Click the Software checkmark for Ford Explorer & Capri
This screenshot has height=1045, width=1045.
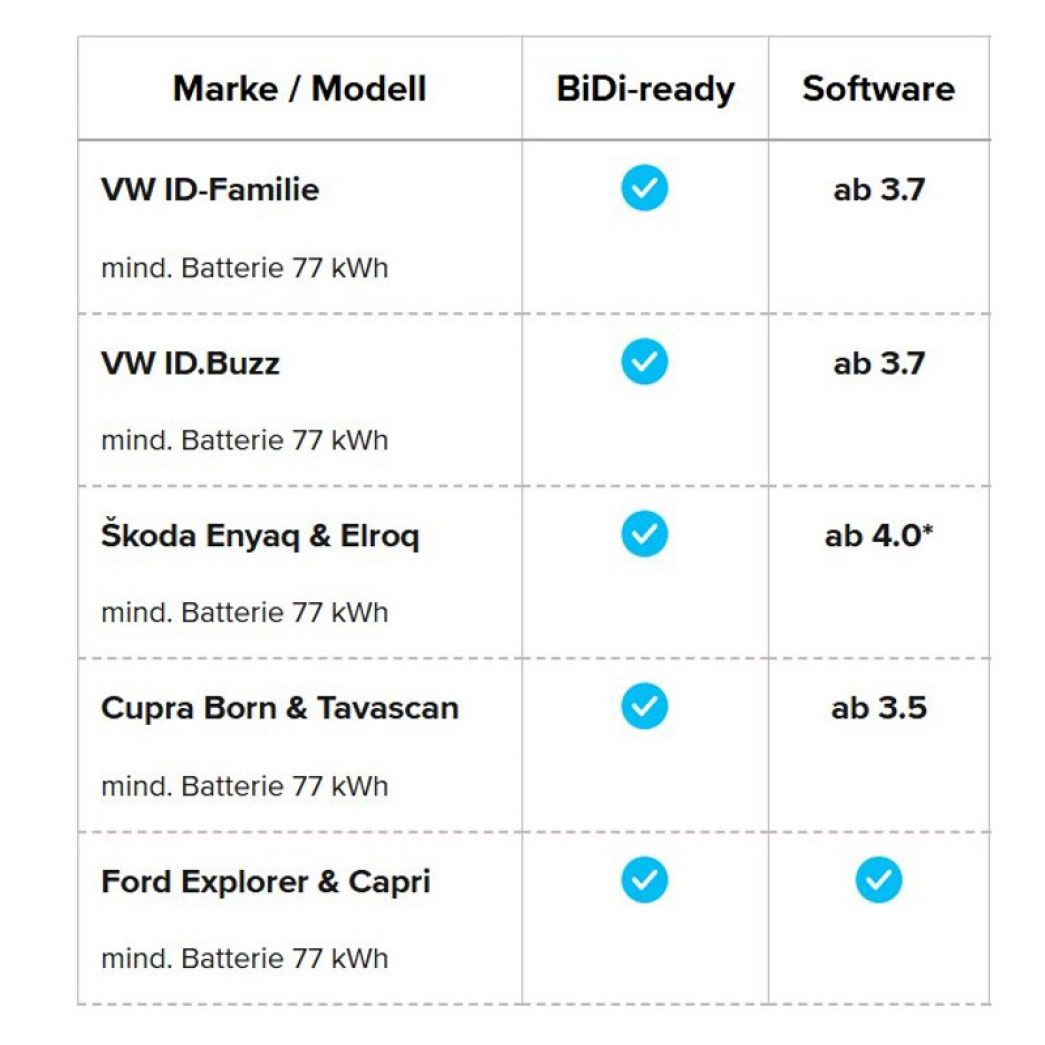pyautogui.click(x=879, y=880)
